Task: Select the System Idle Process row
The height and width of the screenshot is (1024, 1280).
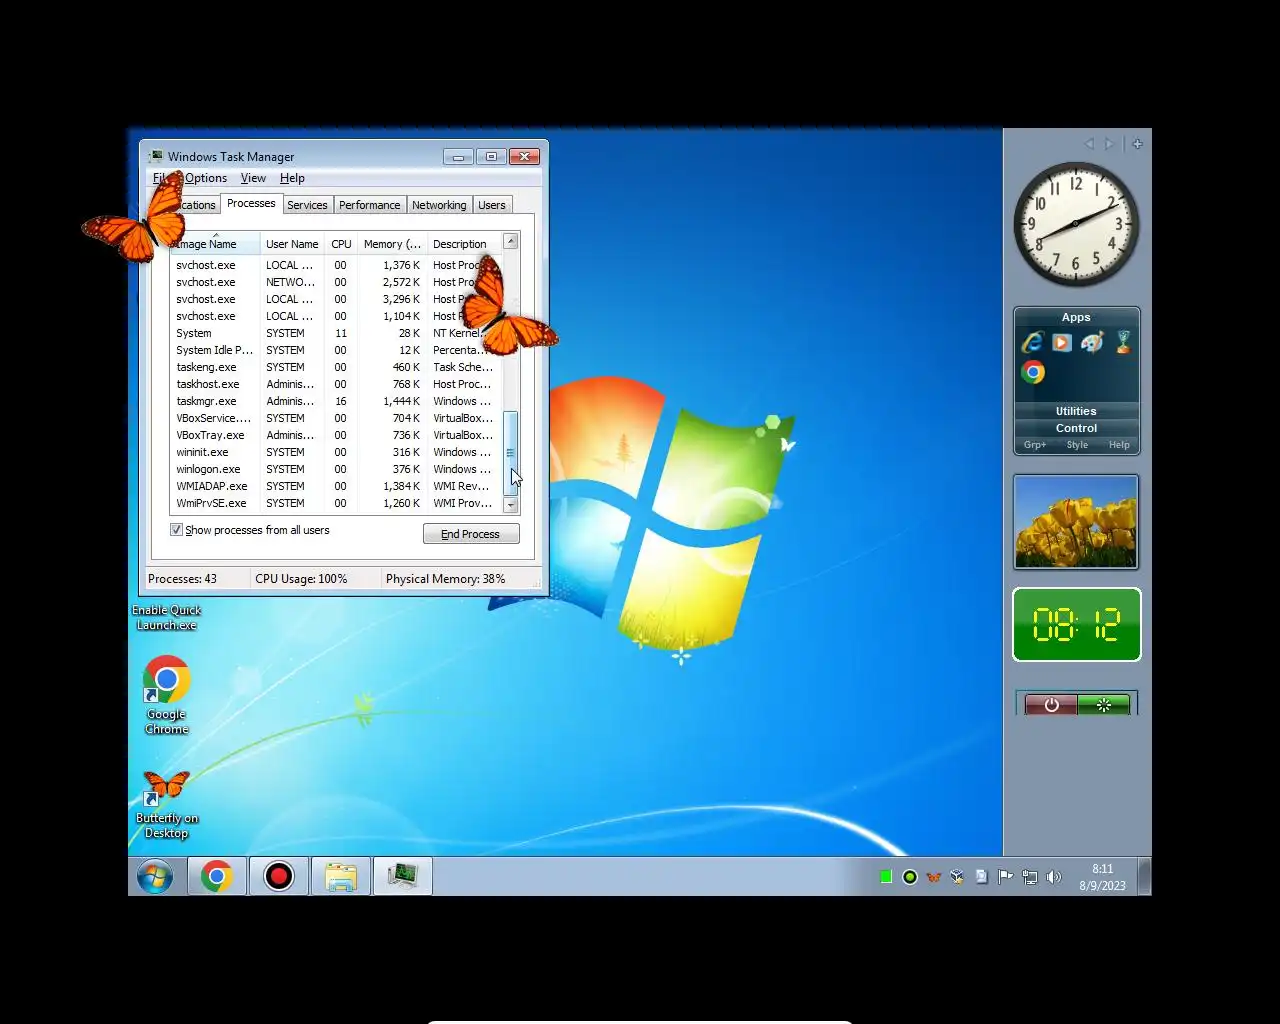Action: (335, 350)
